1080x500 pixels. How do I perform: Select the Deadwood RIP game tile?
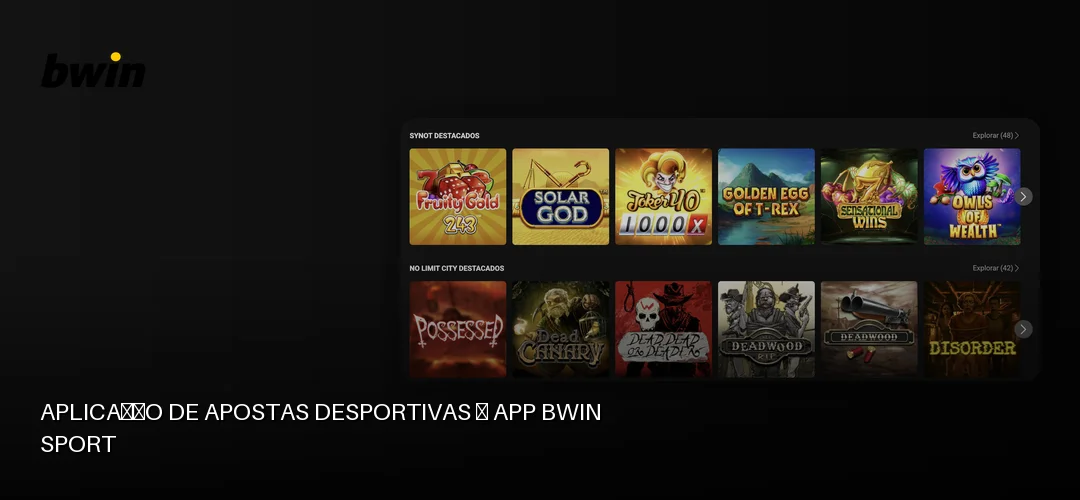[x=766, y=329]
